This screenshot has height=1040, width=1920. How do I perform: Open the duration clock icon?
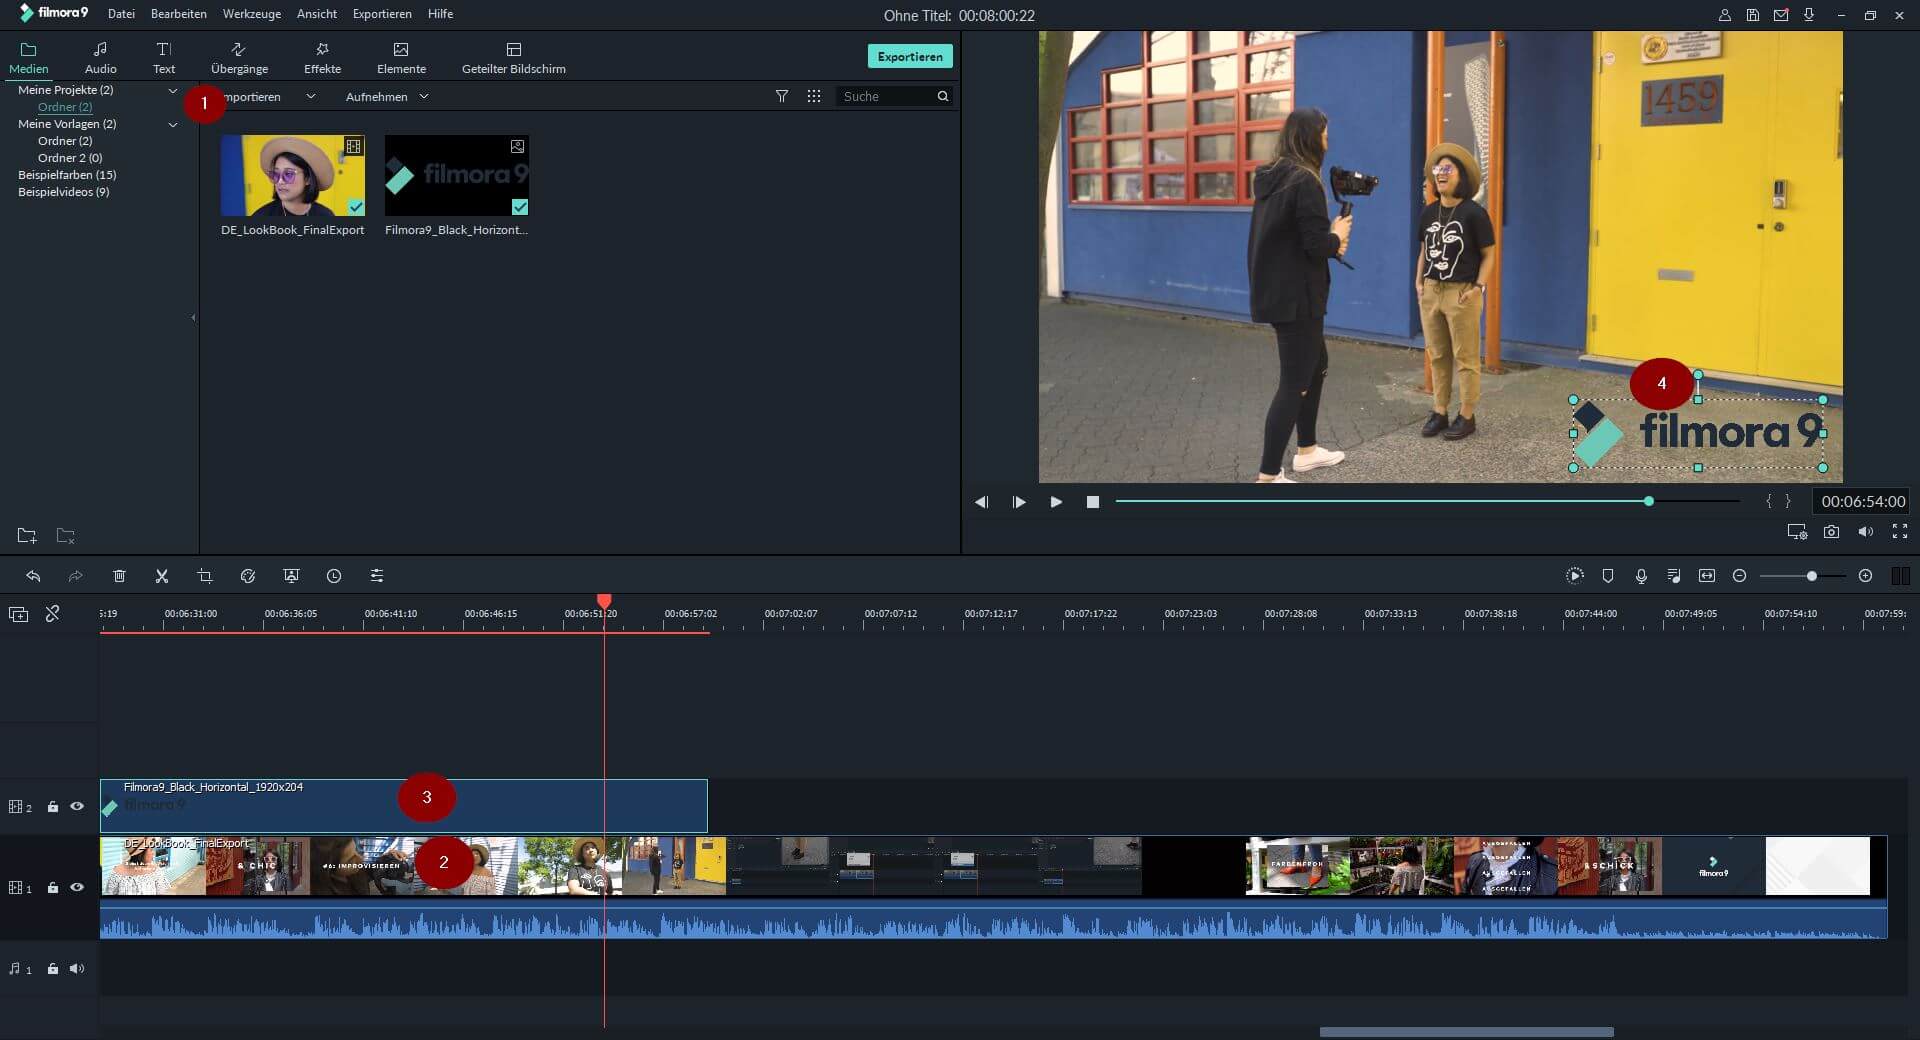pos(334,576)
